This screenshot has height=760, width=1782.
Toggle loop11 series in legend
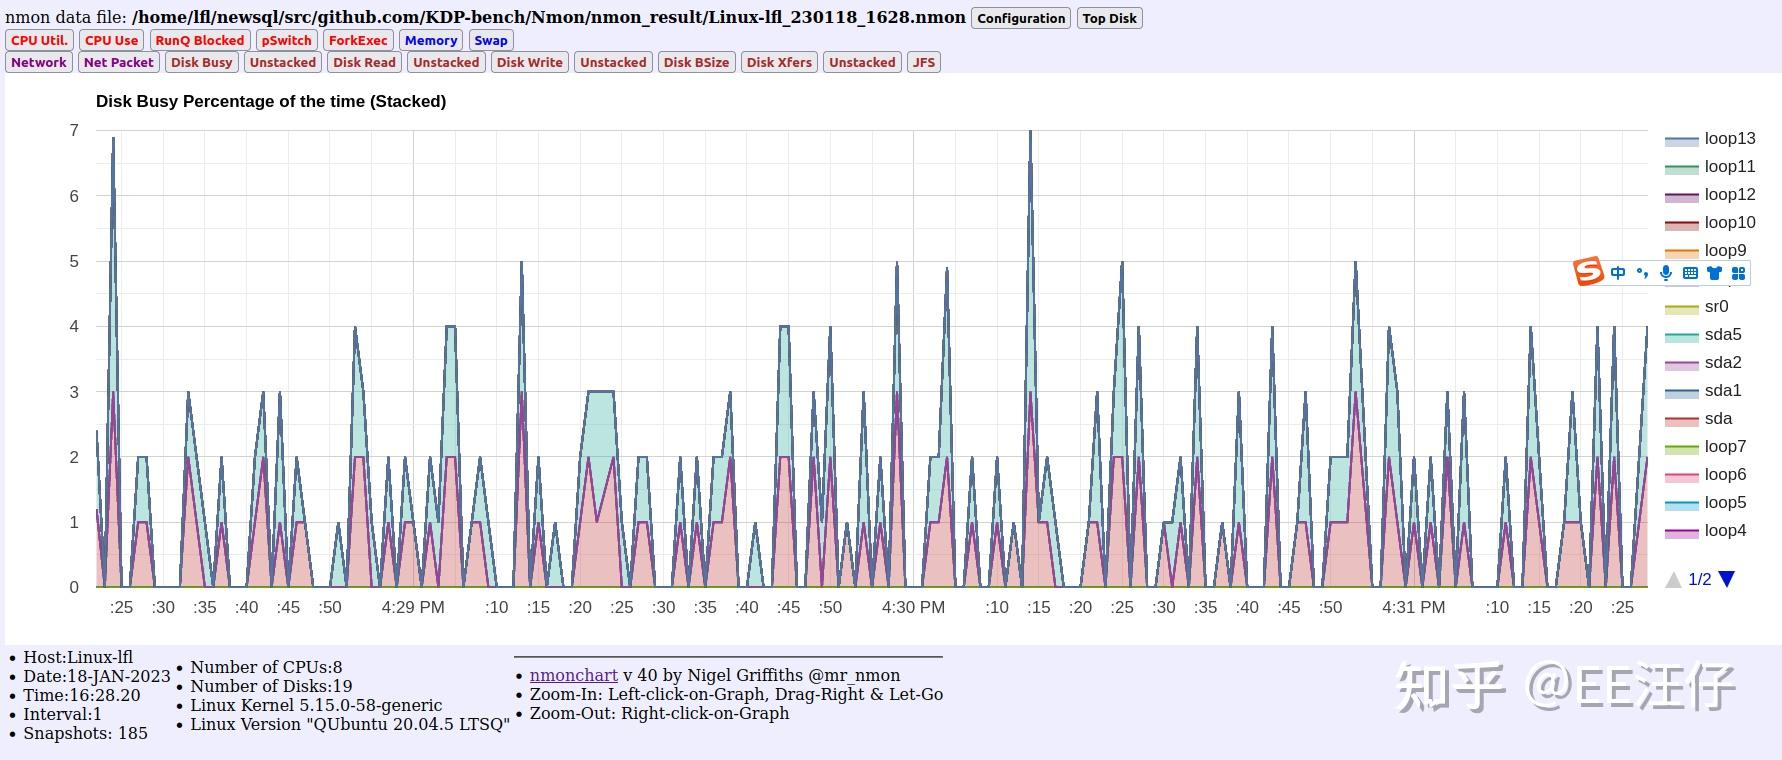(1710, 167)
